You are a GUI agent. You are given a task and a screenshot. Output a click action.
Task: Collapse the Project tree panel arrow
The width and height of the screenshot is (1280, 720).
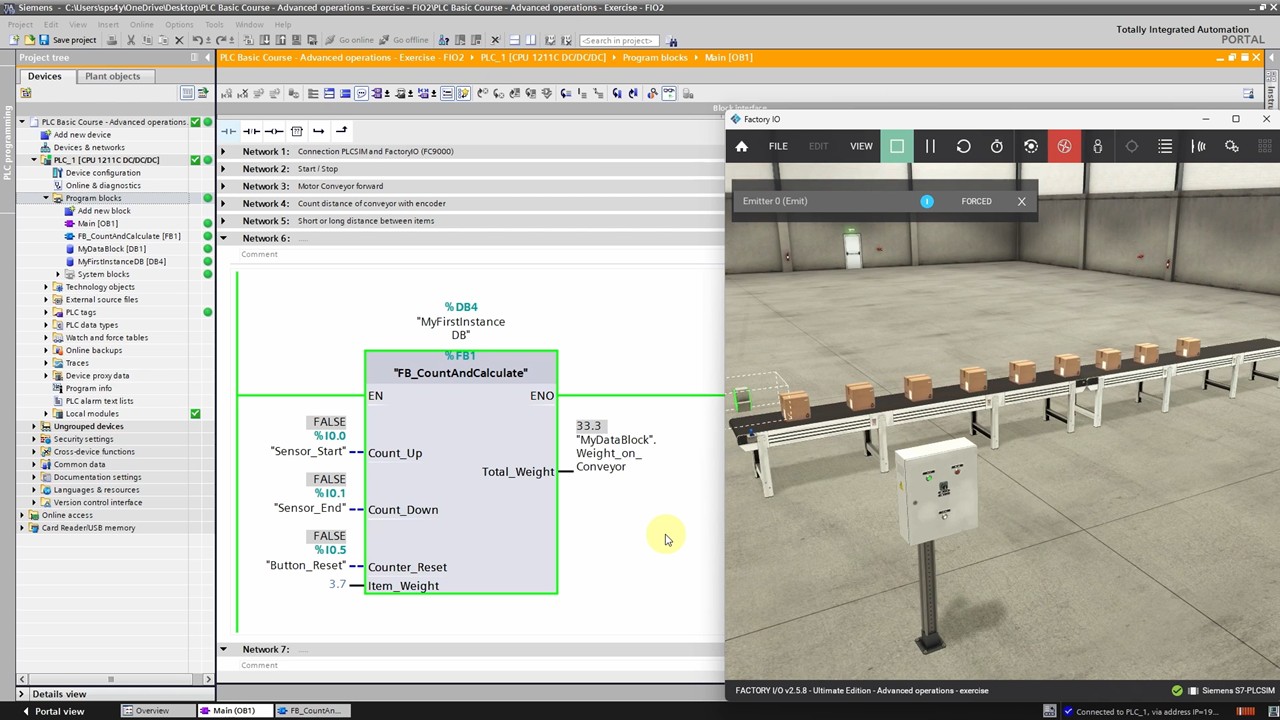207,57
